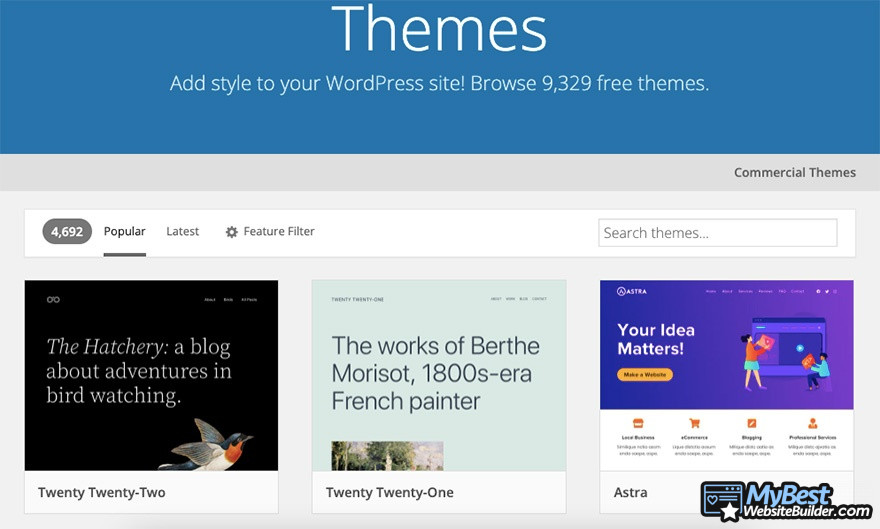Click the Astra logo in theme preview
Screen dimensions: 880x529
click(x=632, y=291)
